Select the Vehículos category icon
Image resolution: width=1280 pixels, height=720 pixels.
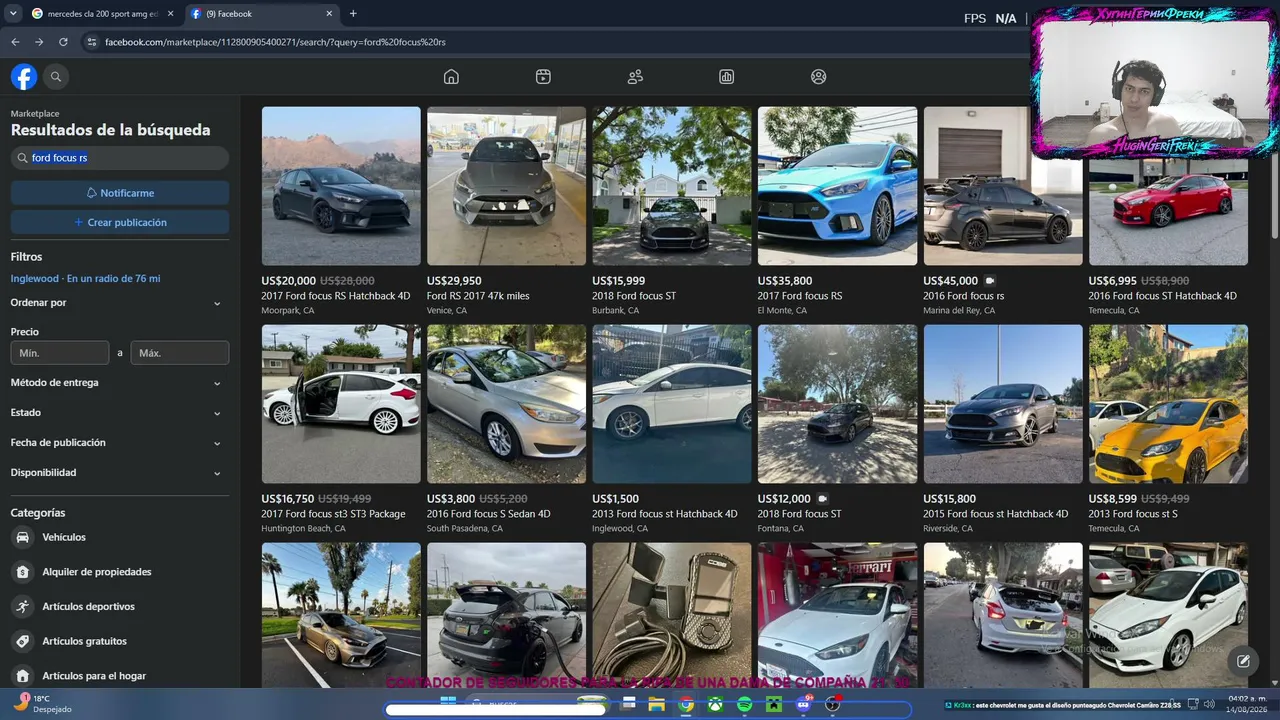coord(23,537)
